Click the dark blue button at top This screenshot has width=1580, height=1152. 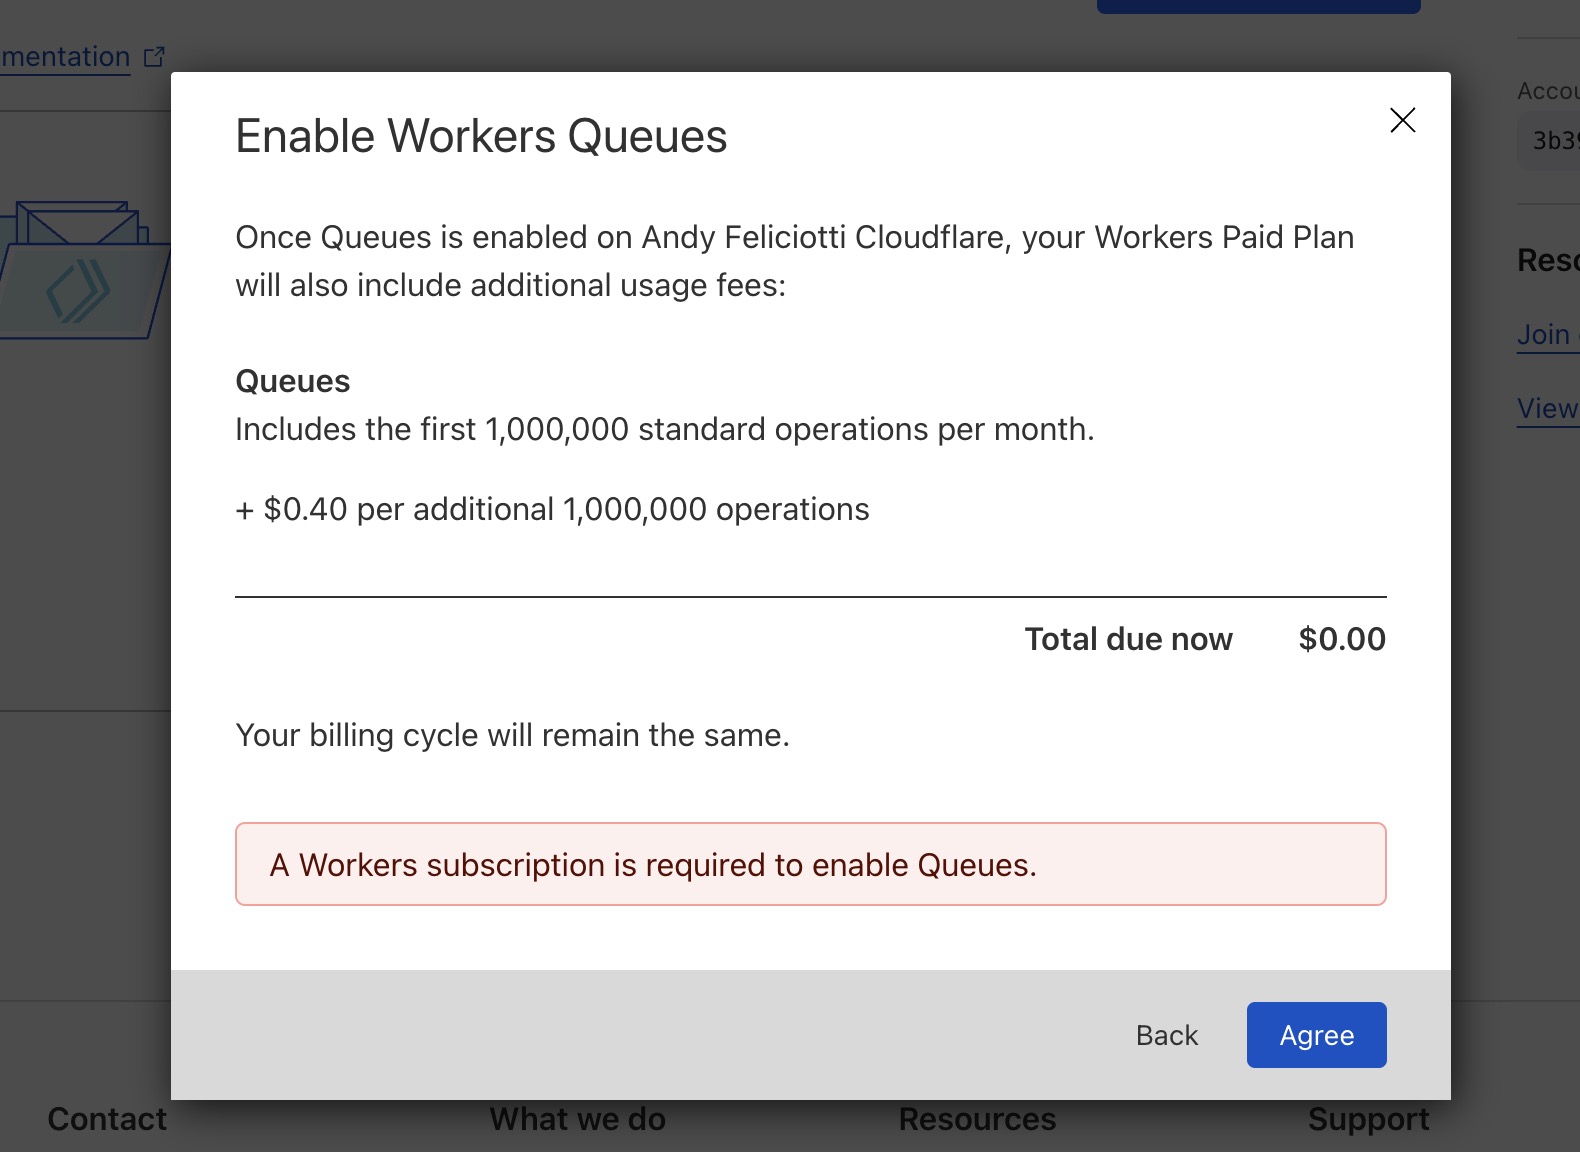pyautogui.click(x=1258, y=6)
